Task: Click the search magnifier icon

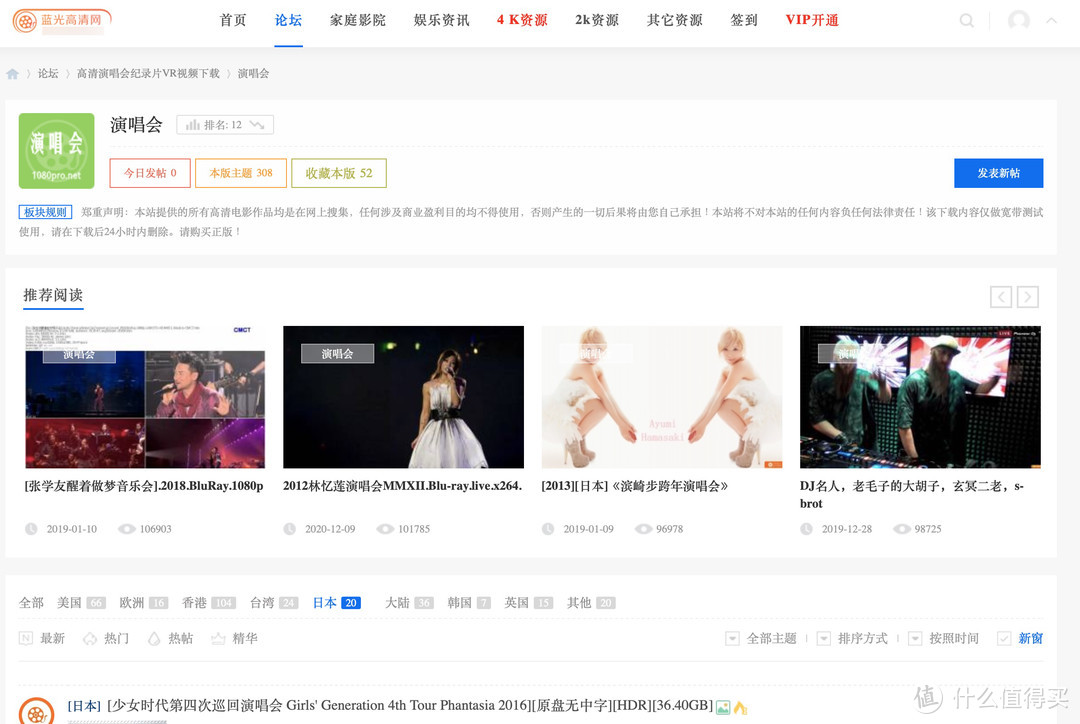Action: 966,20
